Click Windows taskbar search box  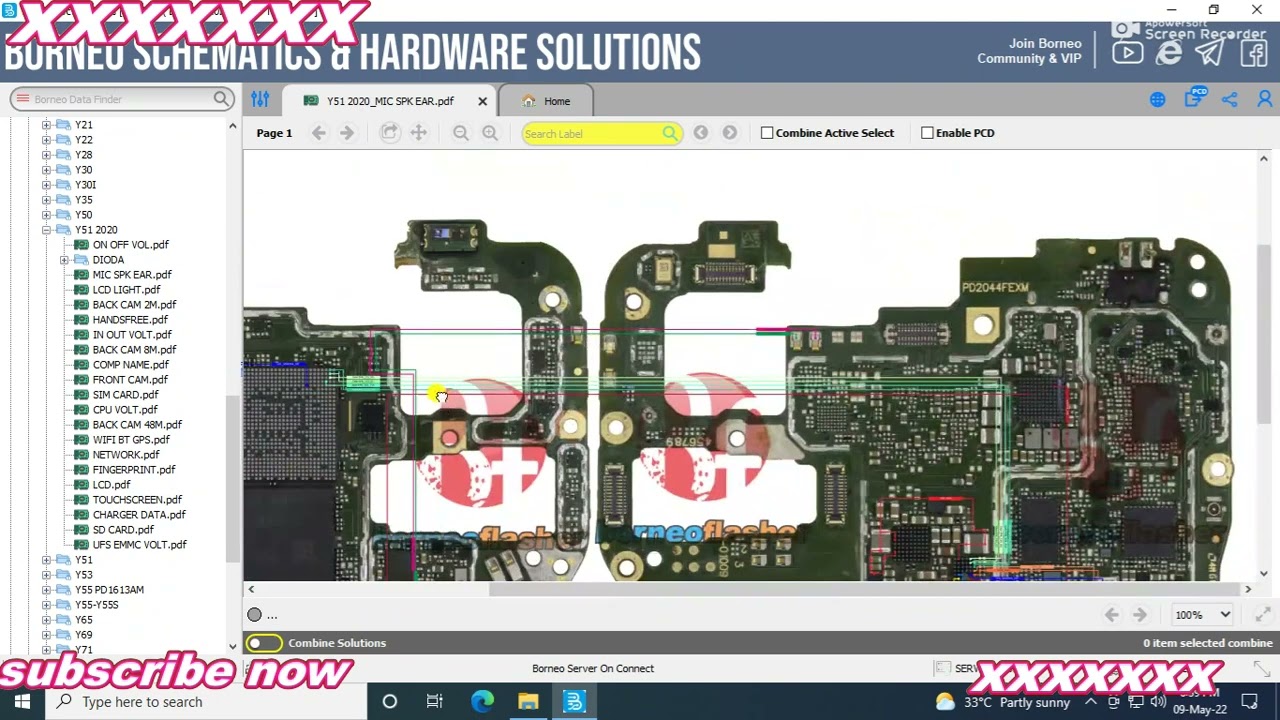pyautogui.click(x=206, y=702)
